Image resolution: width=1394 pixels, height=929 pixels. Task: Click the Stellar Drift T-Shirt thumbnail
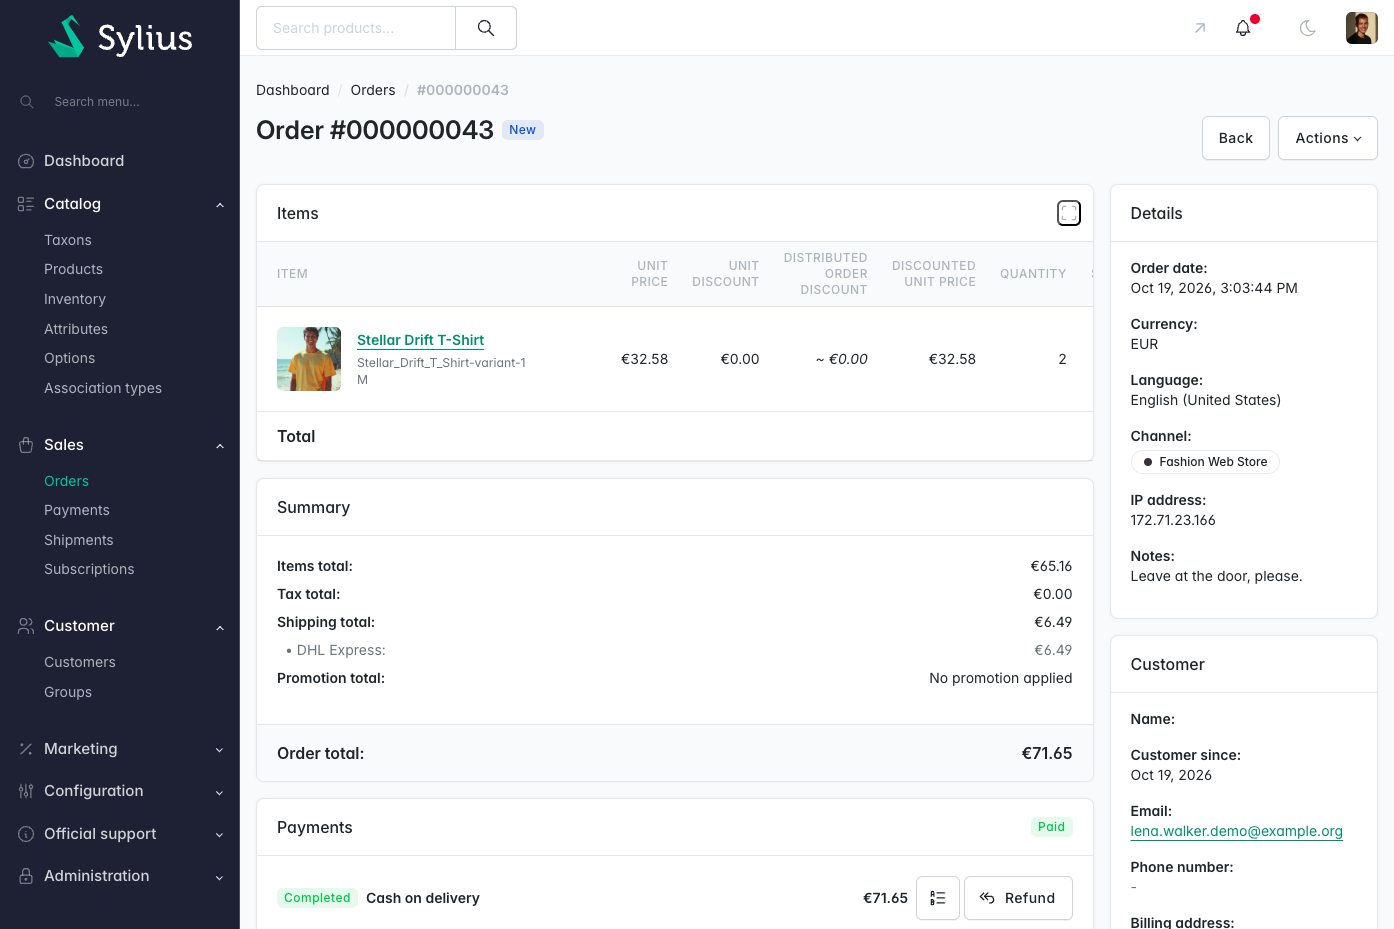[x=309, y=359]
